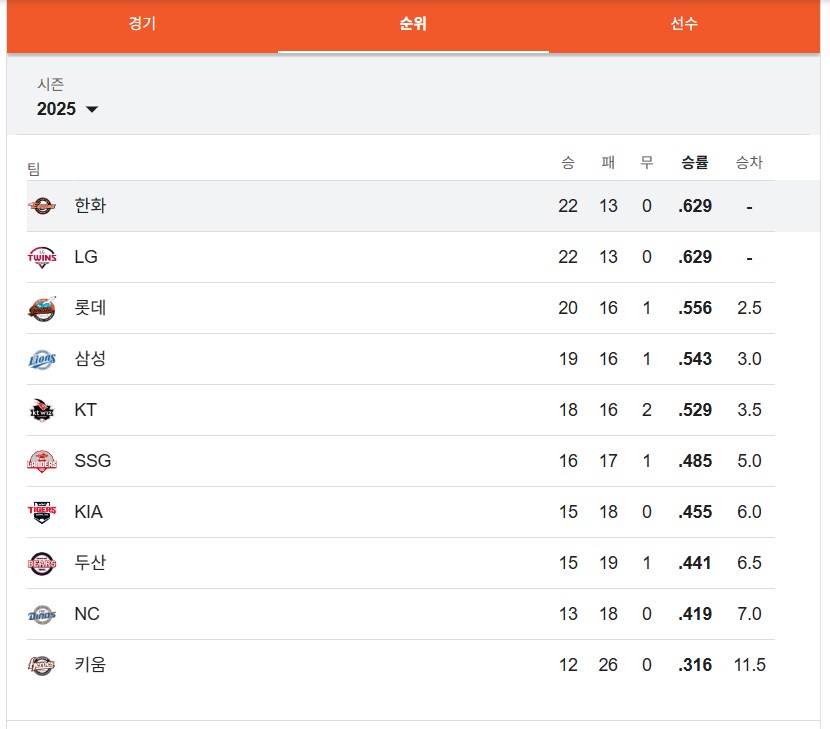Screen dimensions: 830x729
Task: Click the KIA Tigers team logo
Action: [x=42, y=512]
